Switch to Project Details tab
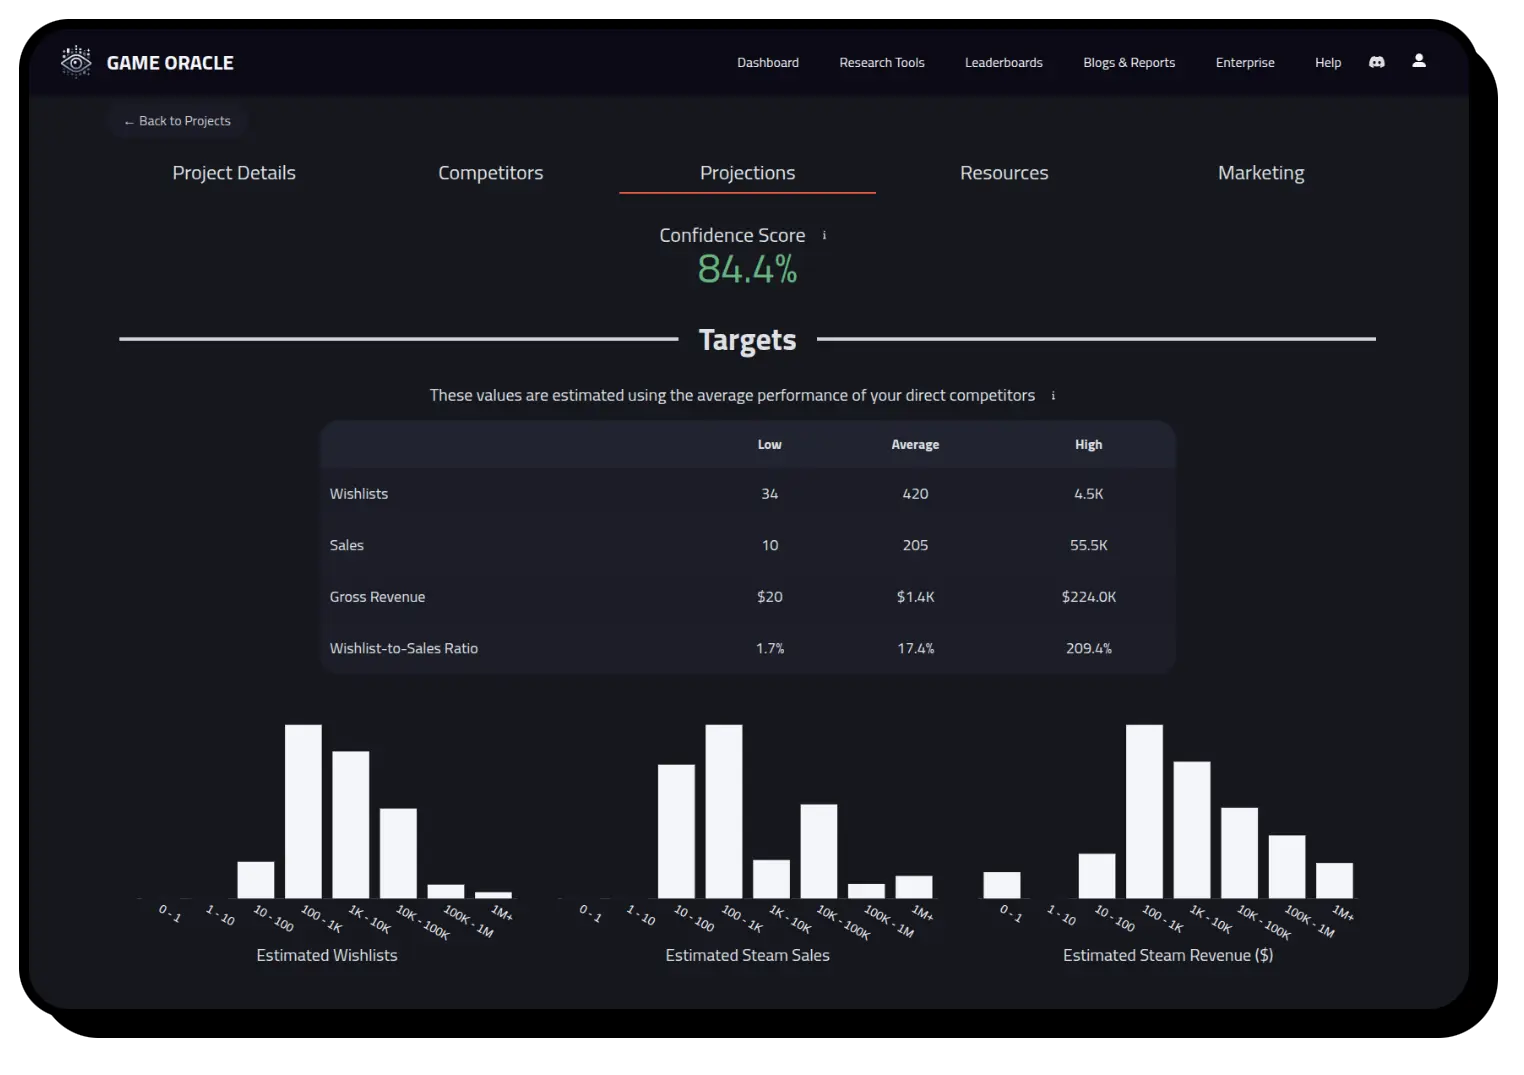 click(234, 173)
